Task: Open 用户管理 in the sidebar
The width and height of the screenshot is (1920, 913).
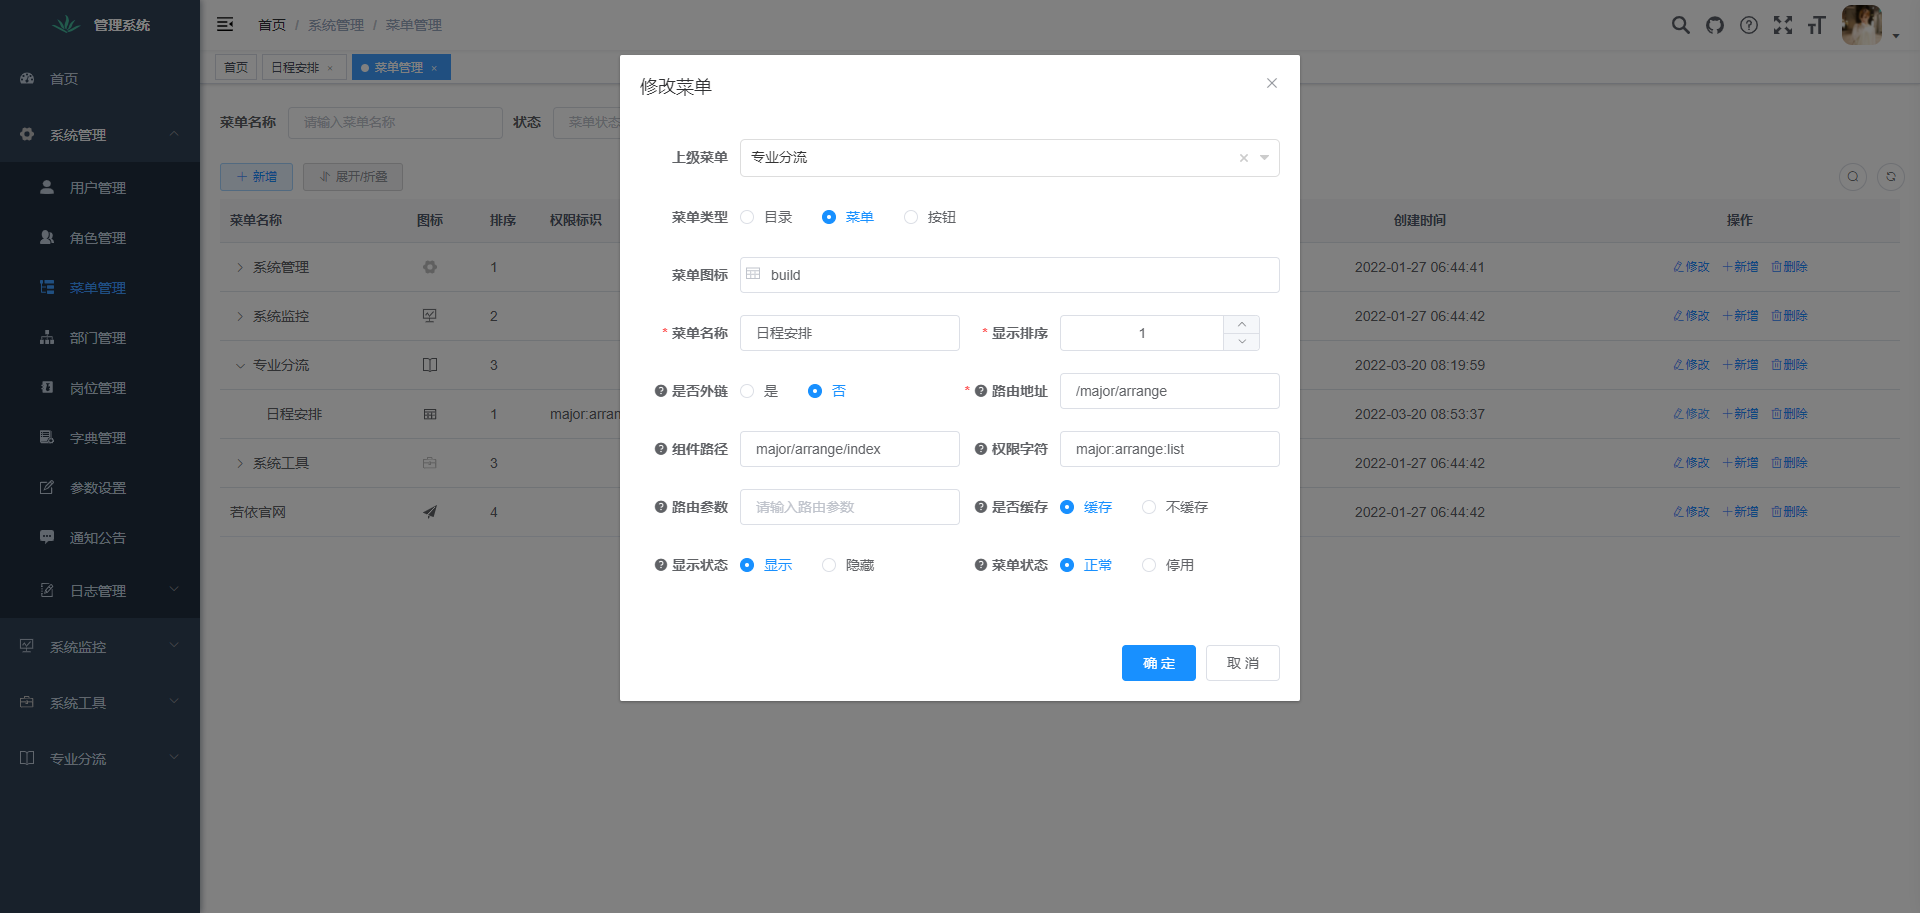Action: click(100, 187)
